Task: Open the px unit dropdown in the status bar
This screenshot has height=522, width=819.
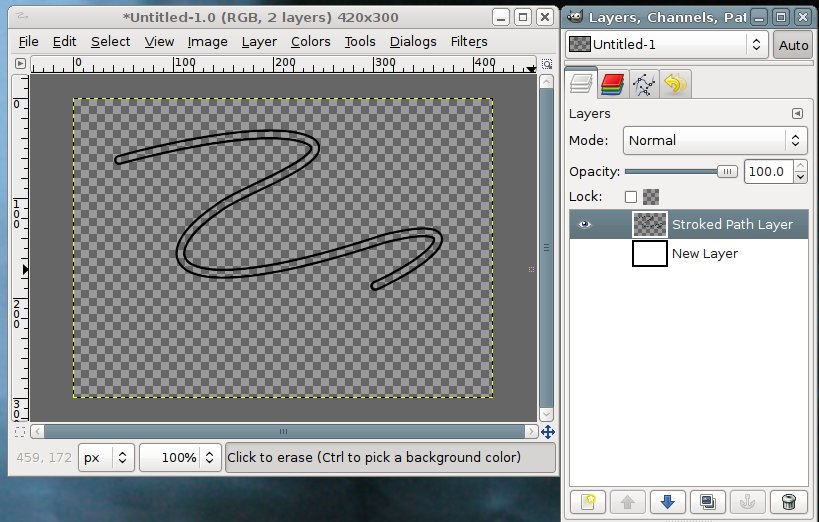Action: coord(106,458)
